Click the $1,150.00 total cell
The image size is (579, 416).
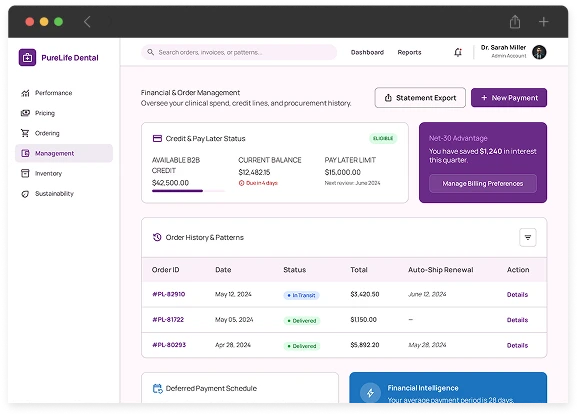coord(363,320)
